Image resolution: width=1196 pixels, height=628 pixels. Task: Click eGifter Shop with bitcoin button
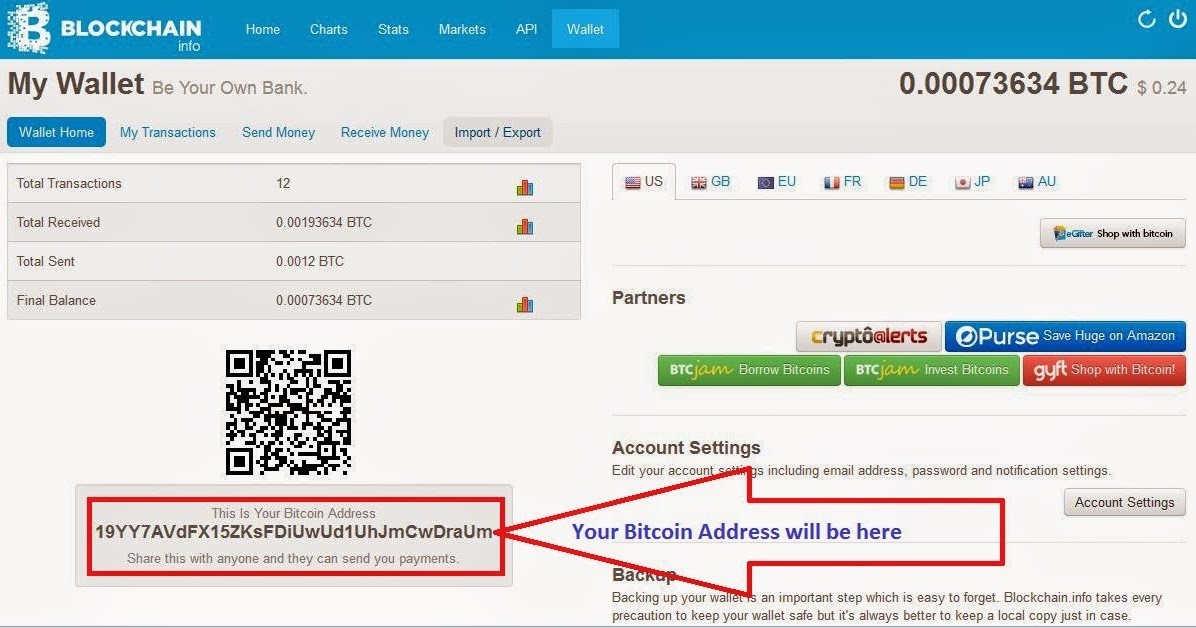point(1113,233)
